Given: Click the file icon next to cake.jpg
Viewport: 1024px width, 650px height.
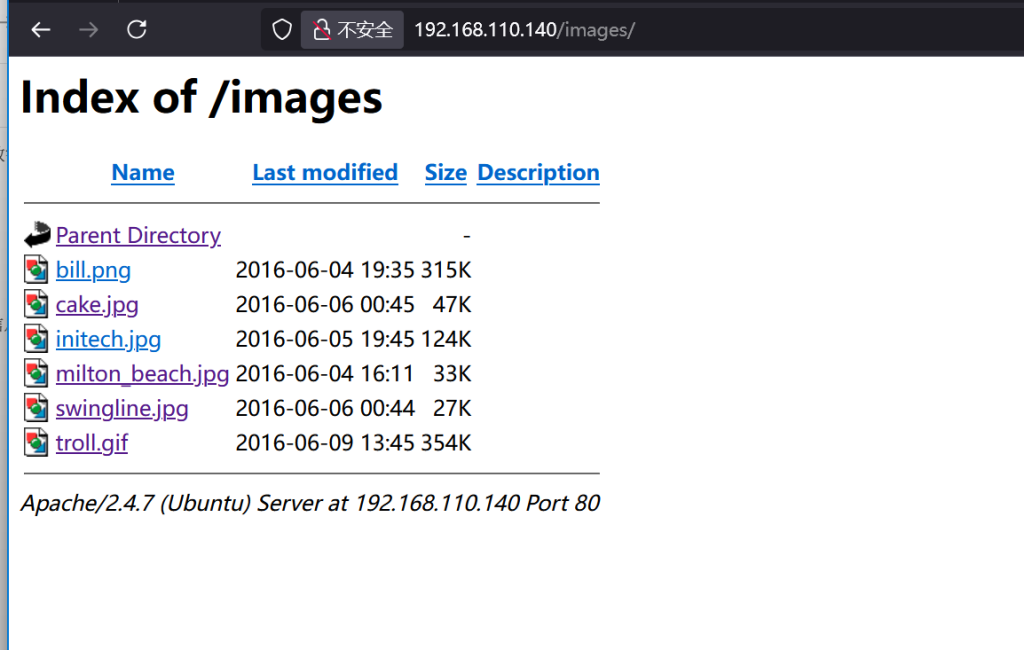Looking at the screenshot, I should [x=37, y=305].
